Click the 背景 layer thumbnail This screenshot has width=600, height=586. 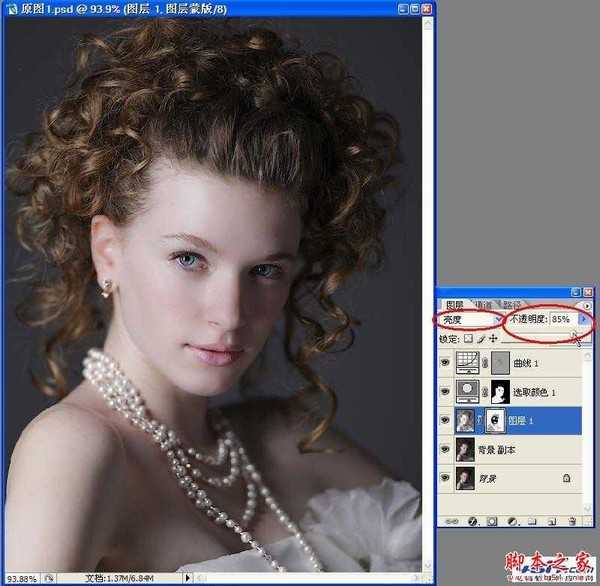[465, 478]
